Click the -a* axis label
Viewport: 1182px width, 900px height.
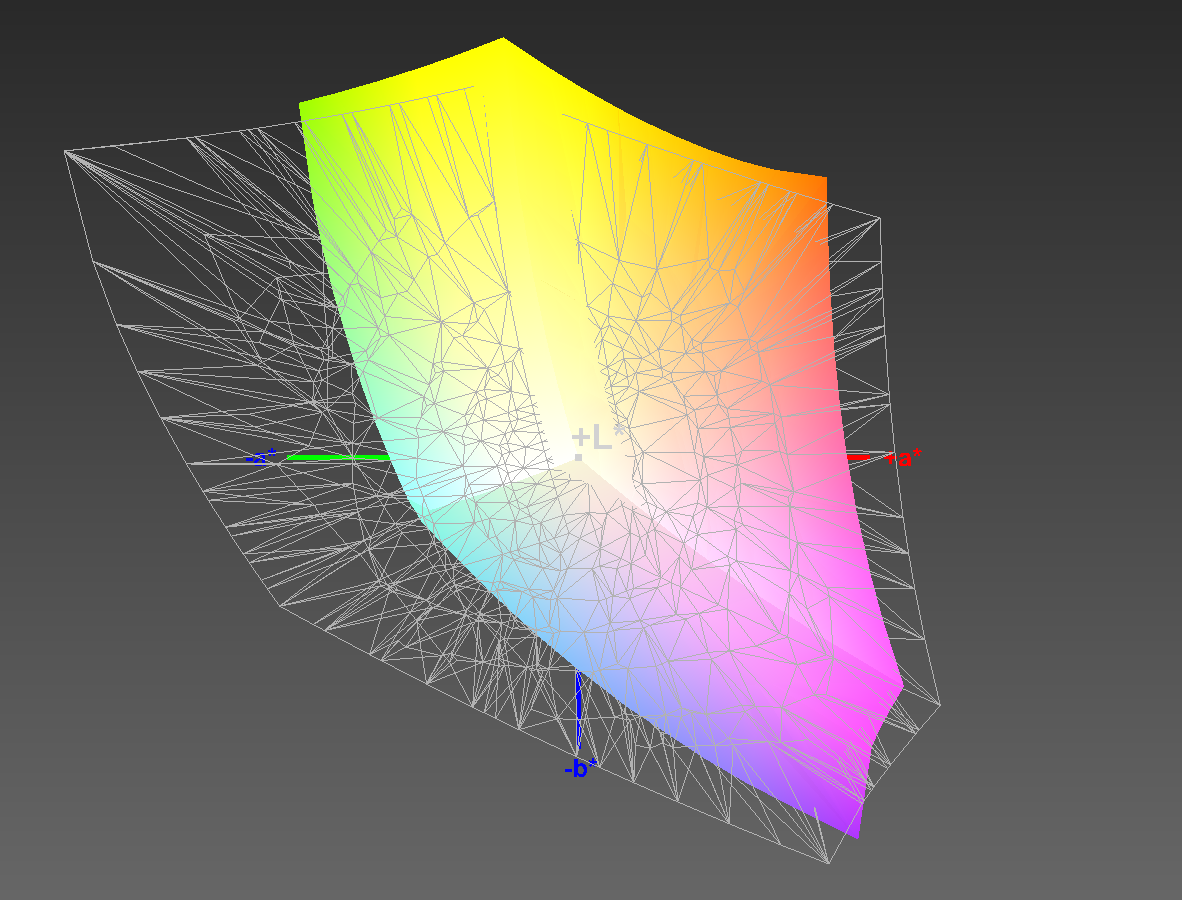click(262, 457)
